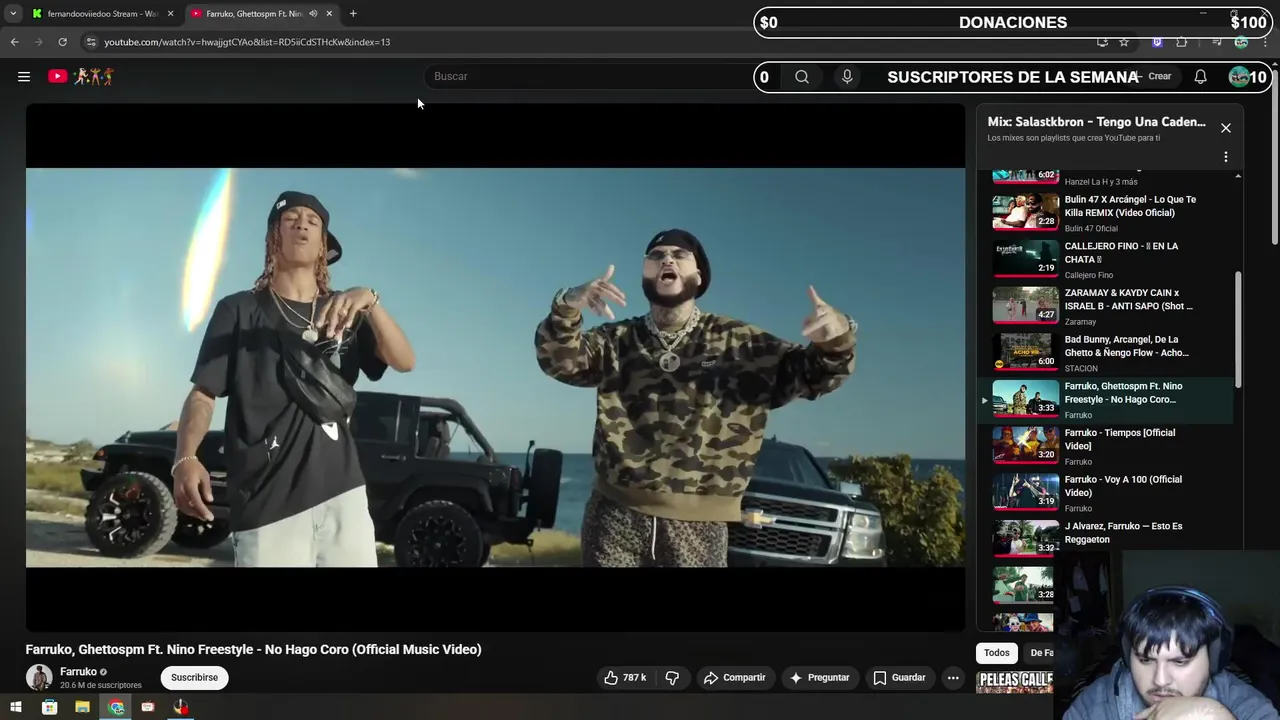Open the browser extensions puzzle icon
The height and width of the screenshot is (720, 1280).
pos(1182,42)
